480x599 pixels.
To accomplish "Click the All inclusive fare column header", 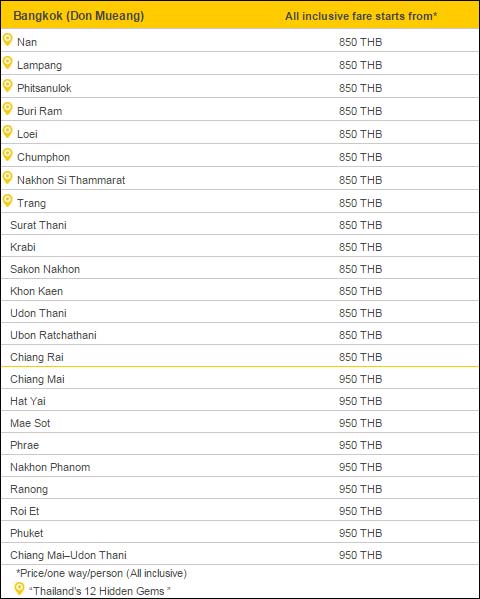I will pos(361,16).
